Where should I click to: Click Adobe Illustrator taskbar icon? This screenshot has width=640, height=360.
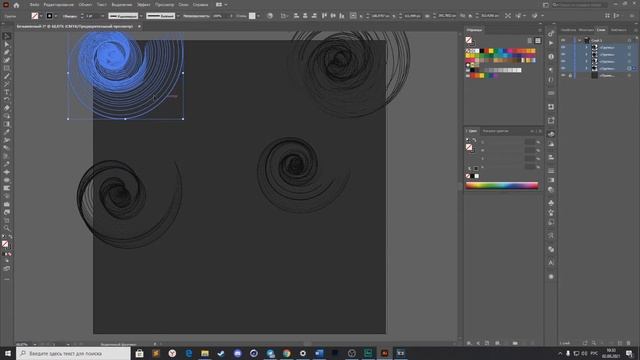[384, 353]
